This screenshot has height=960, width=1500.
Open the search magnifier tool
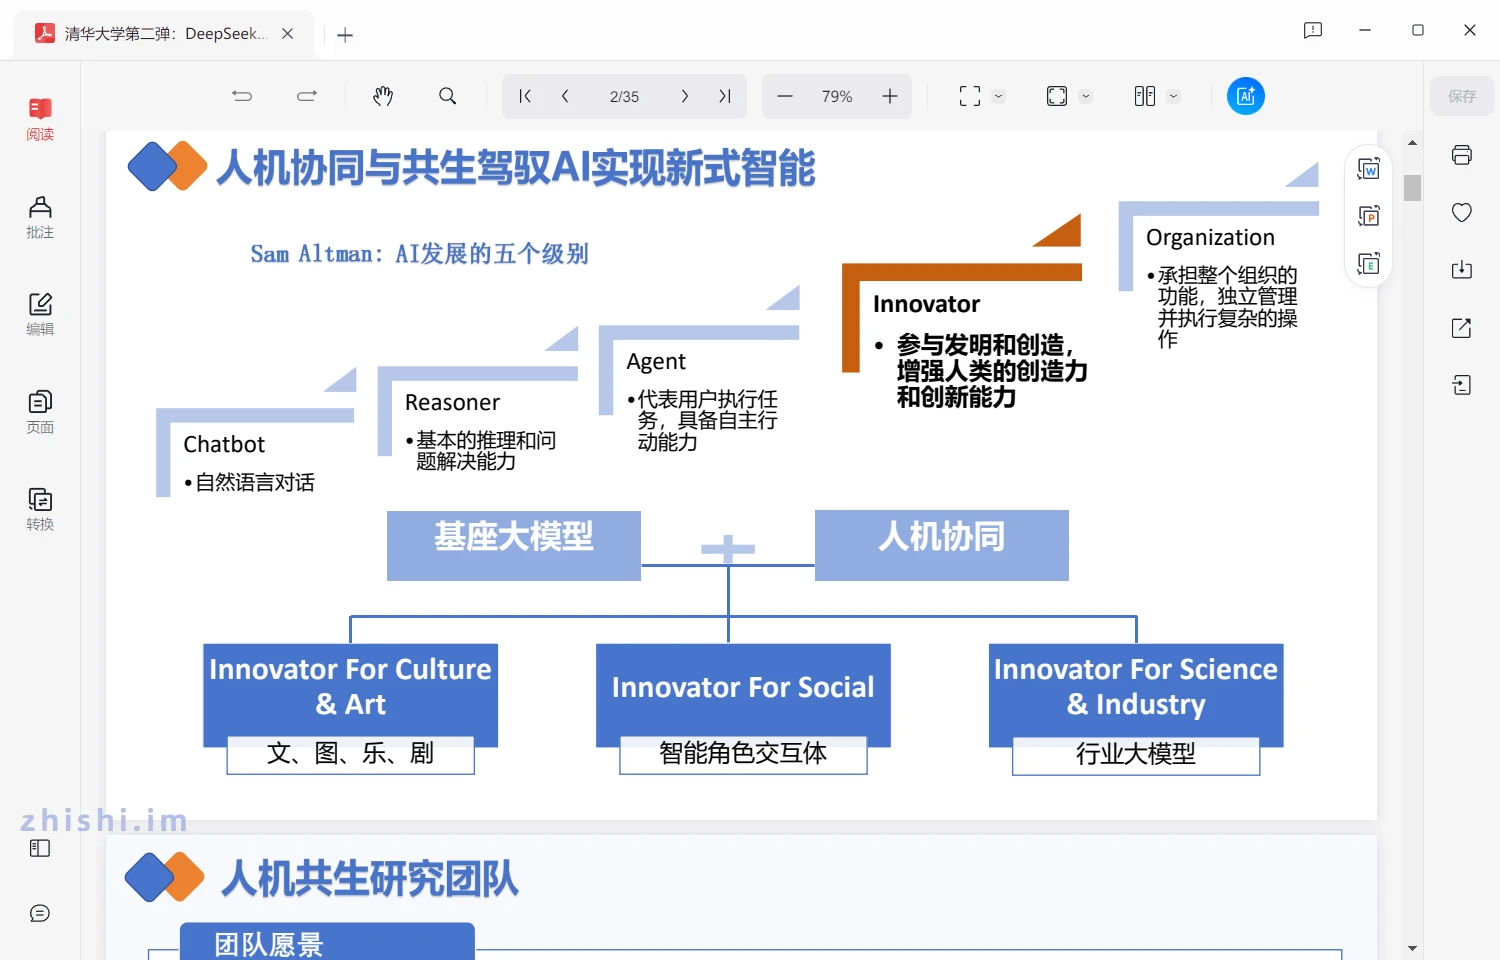coord(448,96)
